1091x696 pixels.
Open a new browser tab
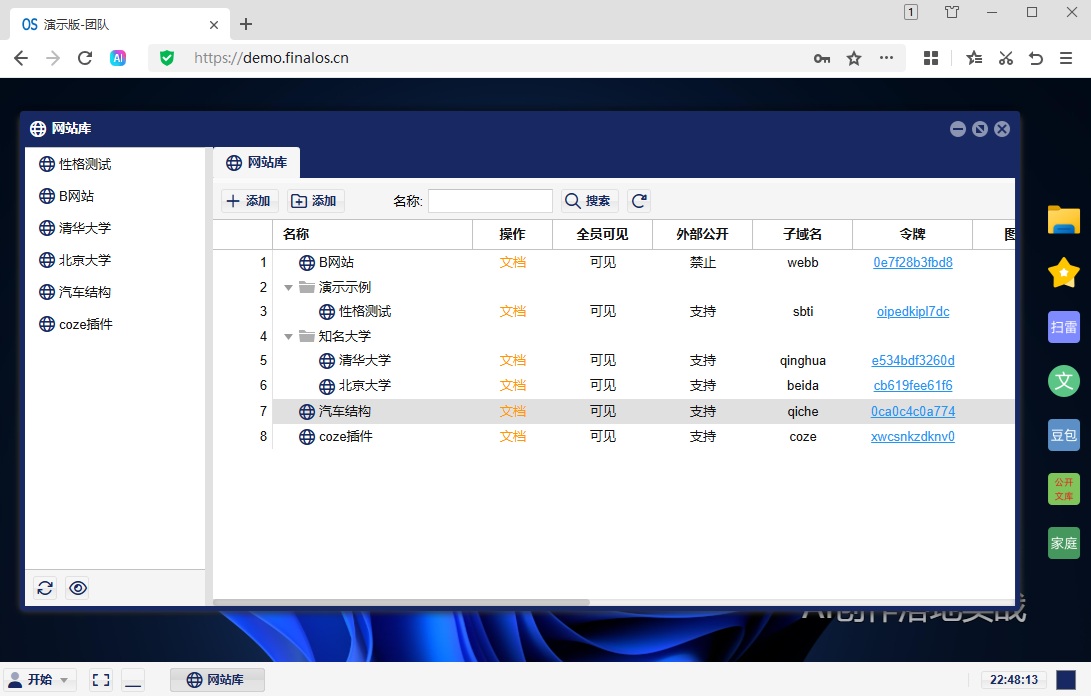click(246, 24)
